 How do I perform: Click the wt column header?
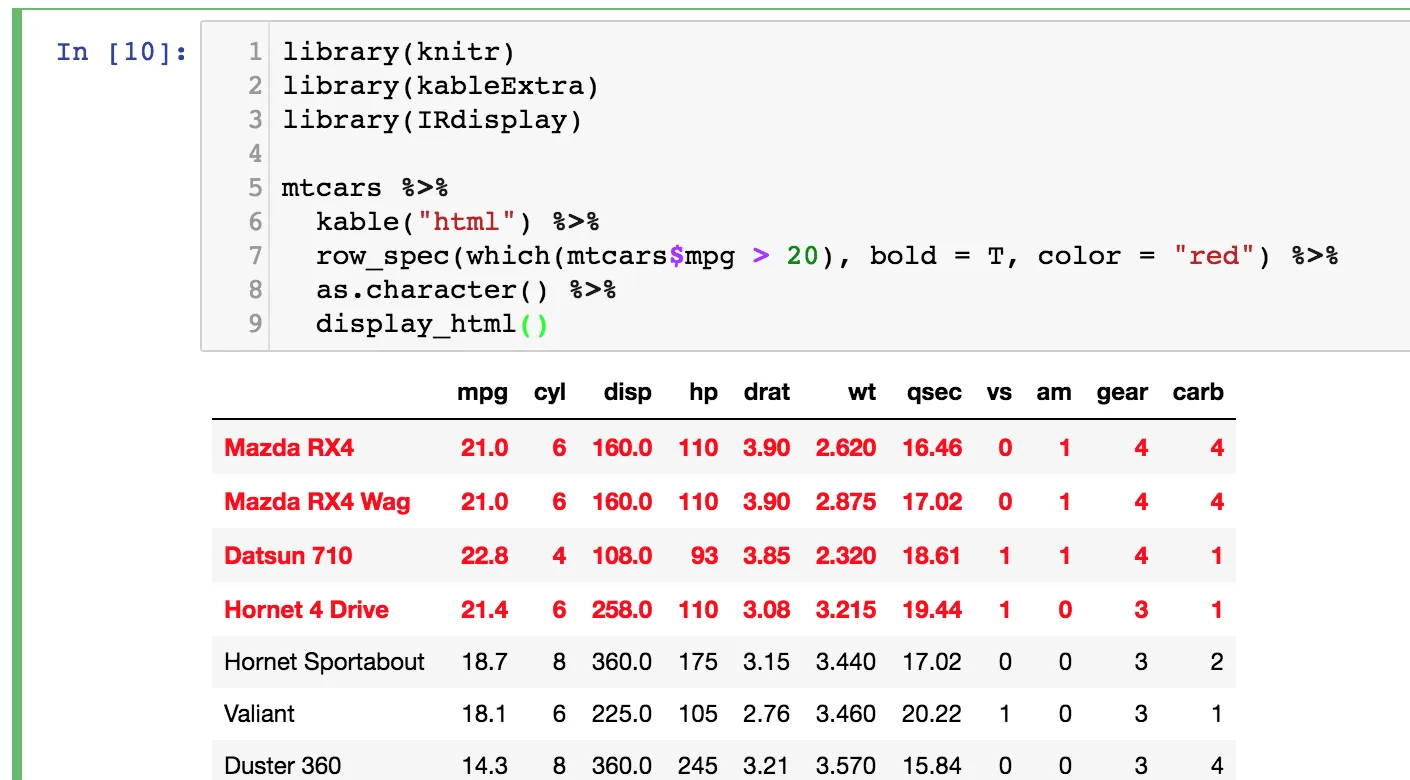tap(862, 393)
